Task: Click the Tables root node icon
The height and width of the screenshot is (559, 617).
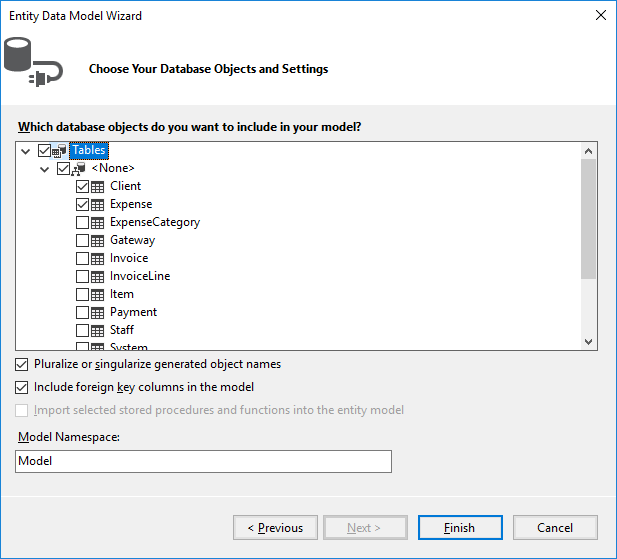Action: tap(59, 151)
